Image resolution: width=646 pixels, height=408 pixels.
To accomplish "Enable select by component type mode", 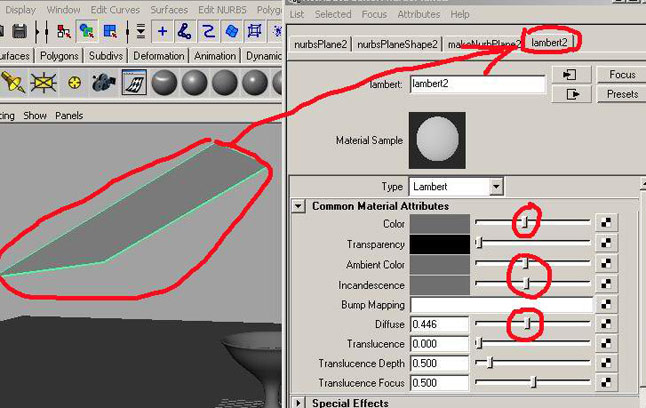I will click(x=110, y=31).
